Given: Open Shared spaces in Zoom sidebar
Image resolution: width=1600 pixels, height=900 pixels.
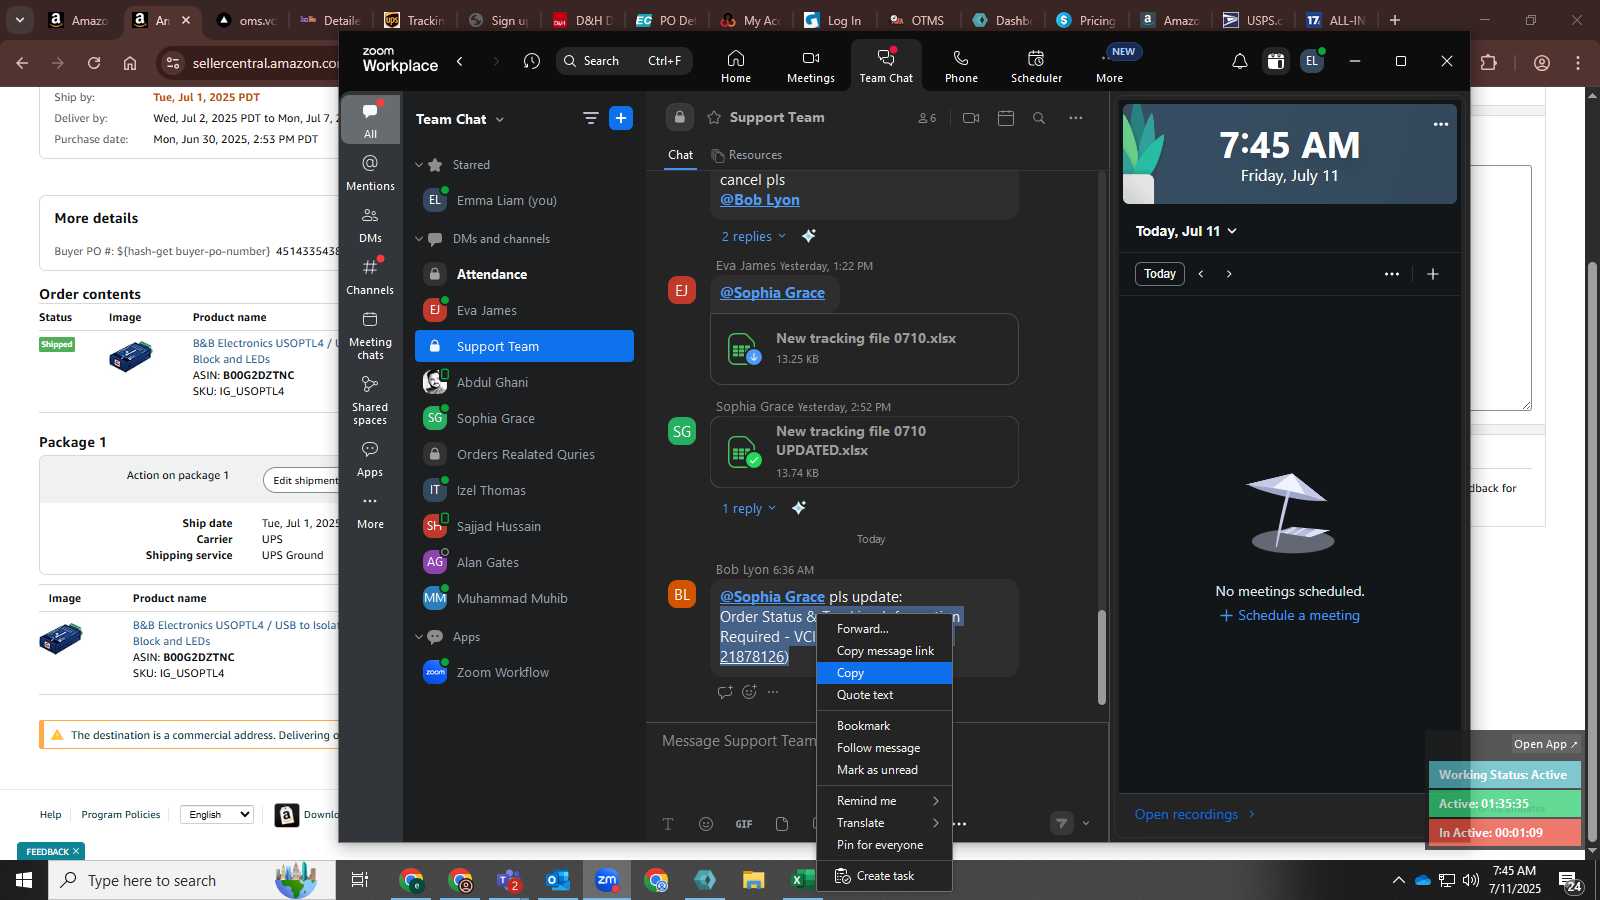Looking at the screenshot, I should (370, 400).
